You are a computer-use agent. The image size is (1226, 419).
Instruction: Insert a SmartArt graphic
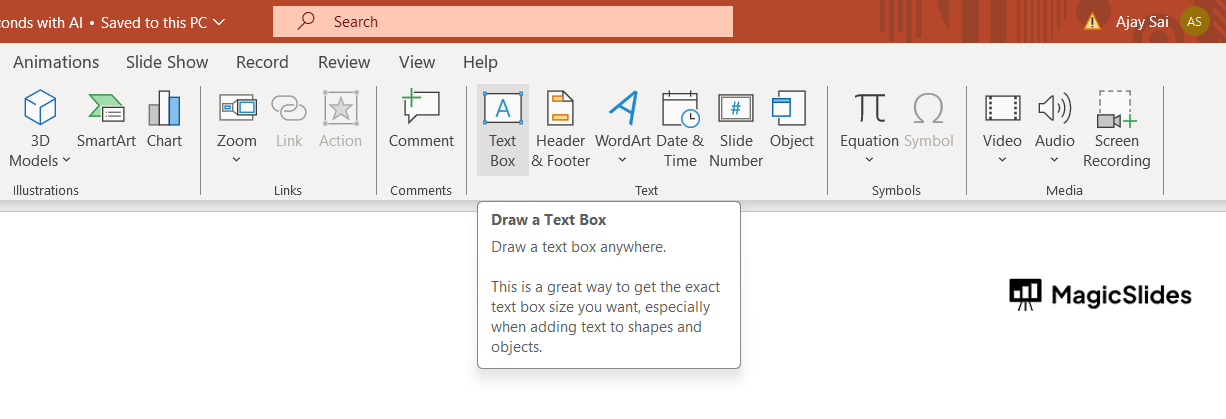pyautogui.click(x=106, y=119)
